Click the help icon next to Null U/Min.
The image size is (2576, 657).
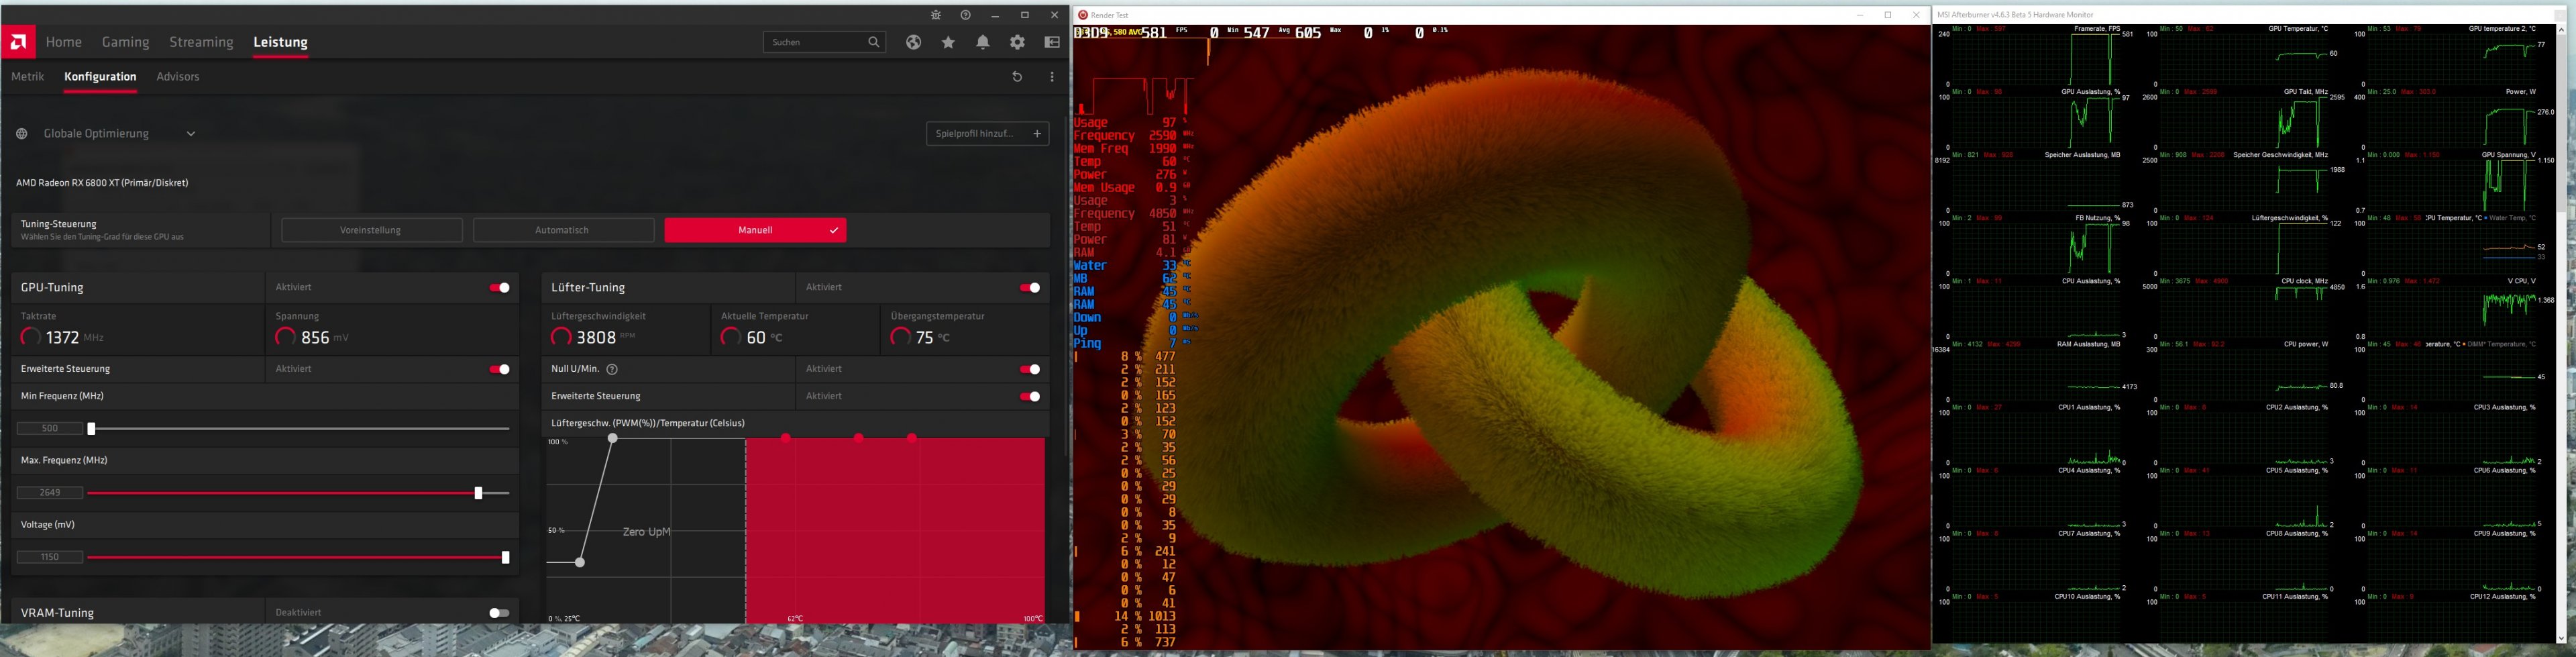[x=612, y=369]
